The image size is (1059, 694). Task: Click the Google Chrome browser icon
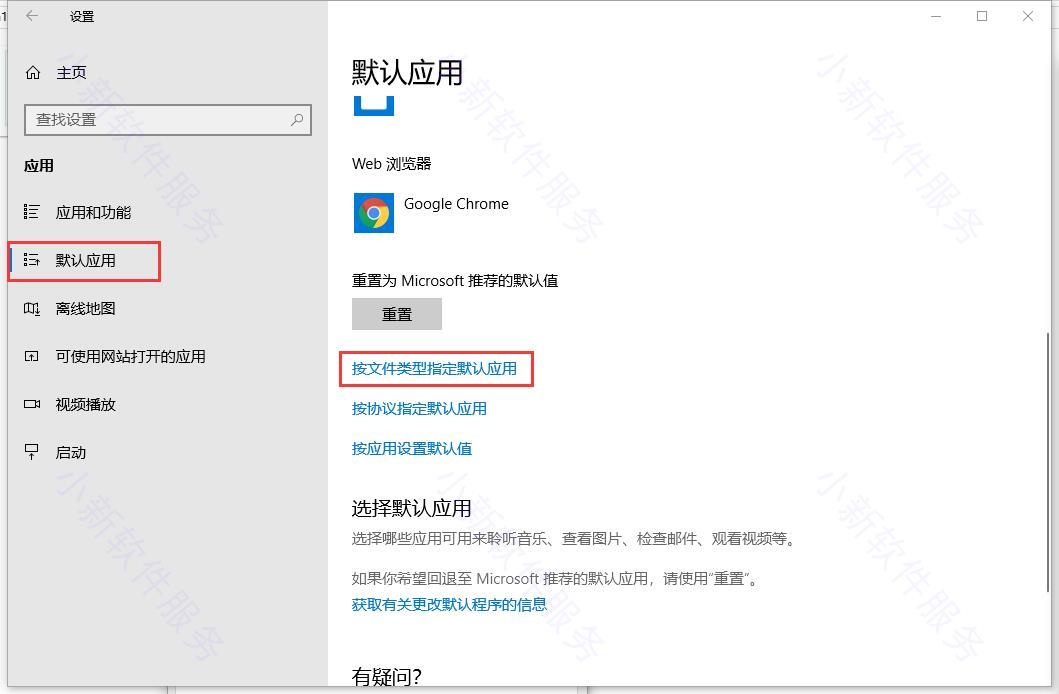point(374,213)
